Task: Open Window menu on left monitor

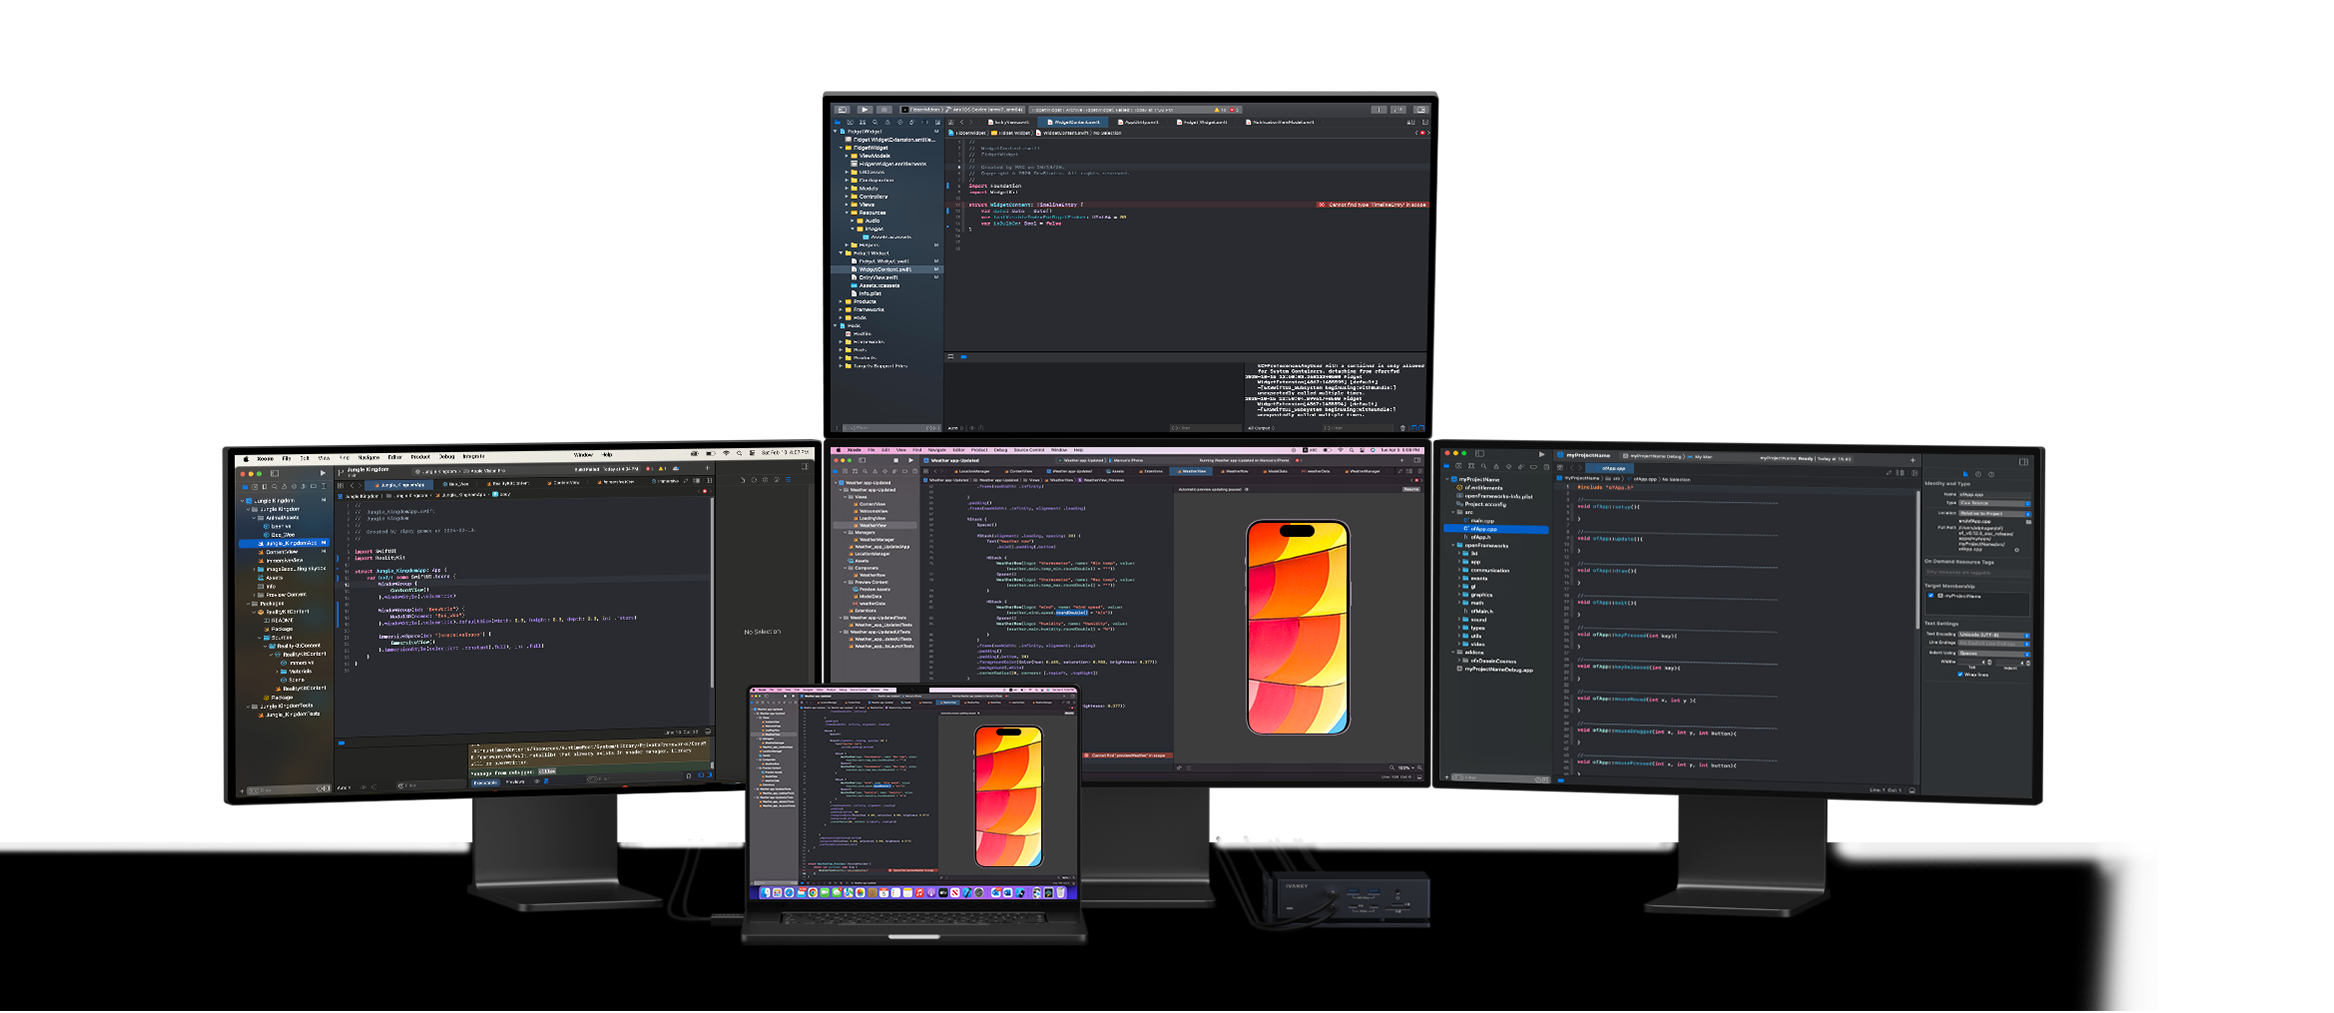Action: click(583, 455)
